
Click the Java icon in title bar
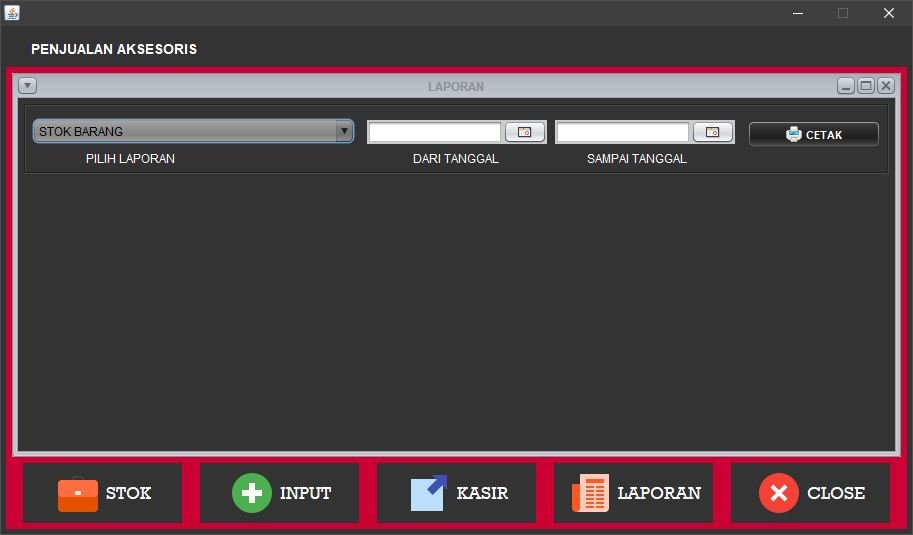12,13
